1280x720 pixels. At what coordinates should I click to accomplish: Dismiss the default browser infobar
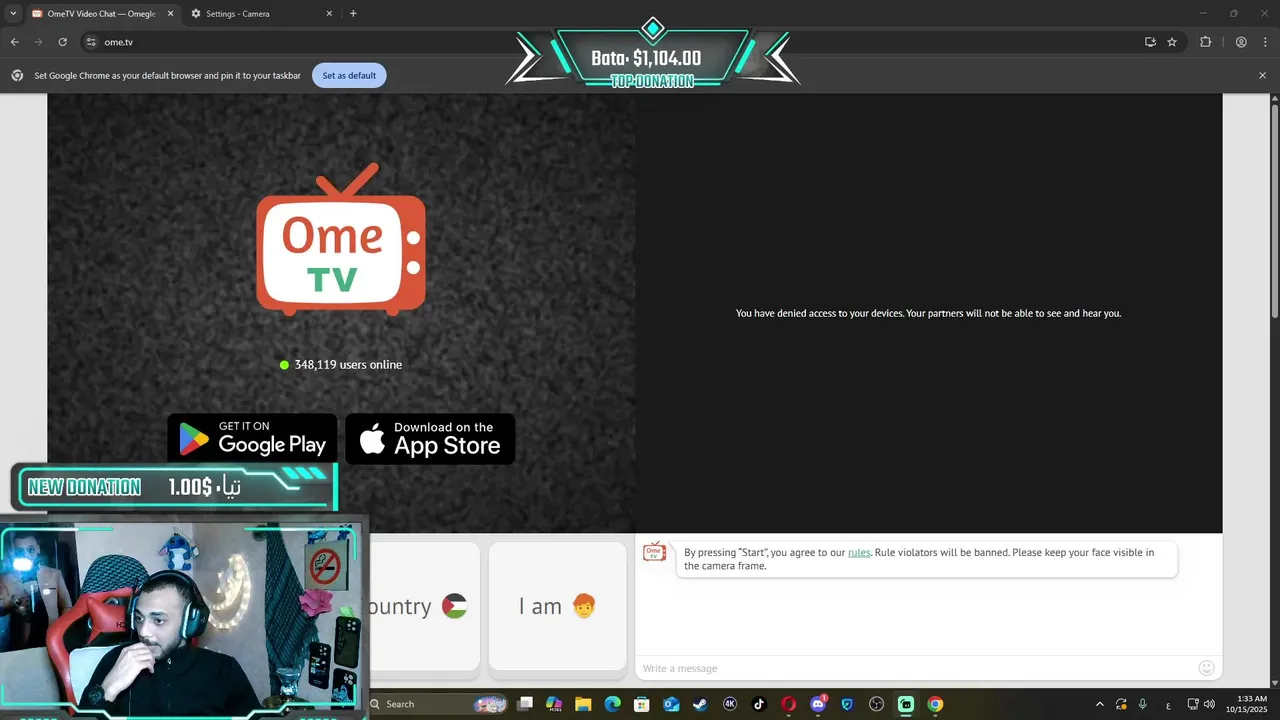1262,75
